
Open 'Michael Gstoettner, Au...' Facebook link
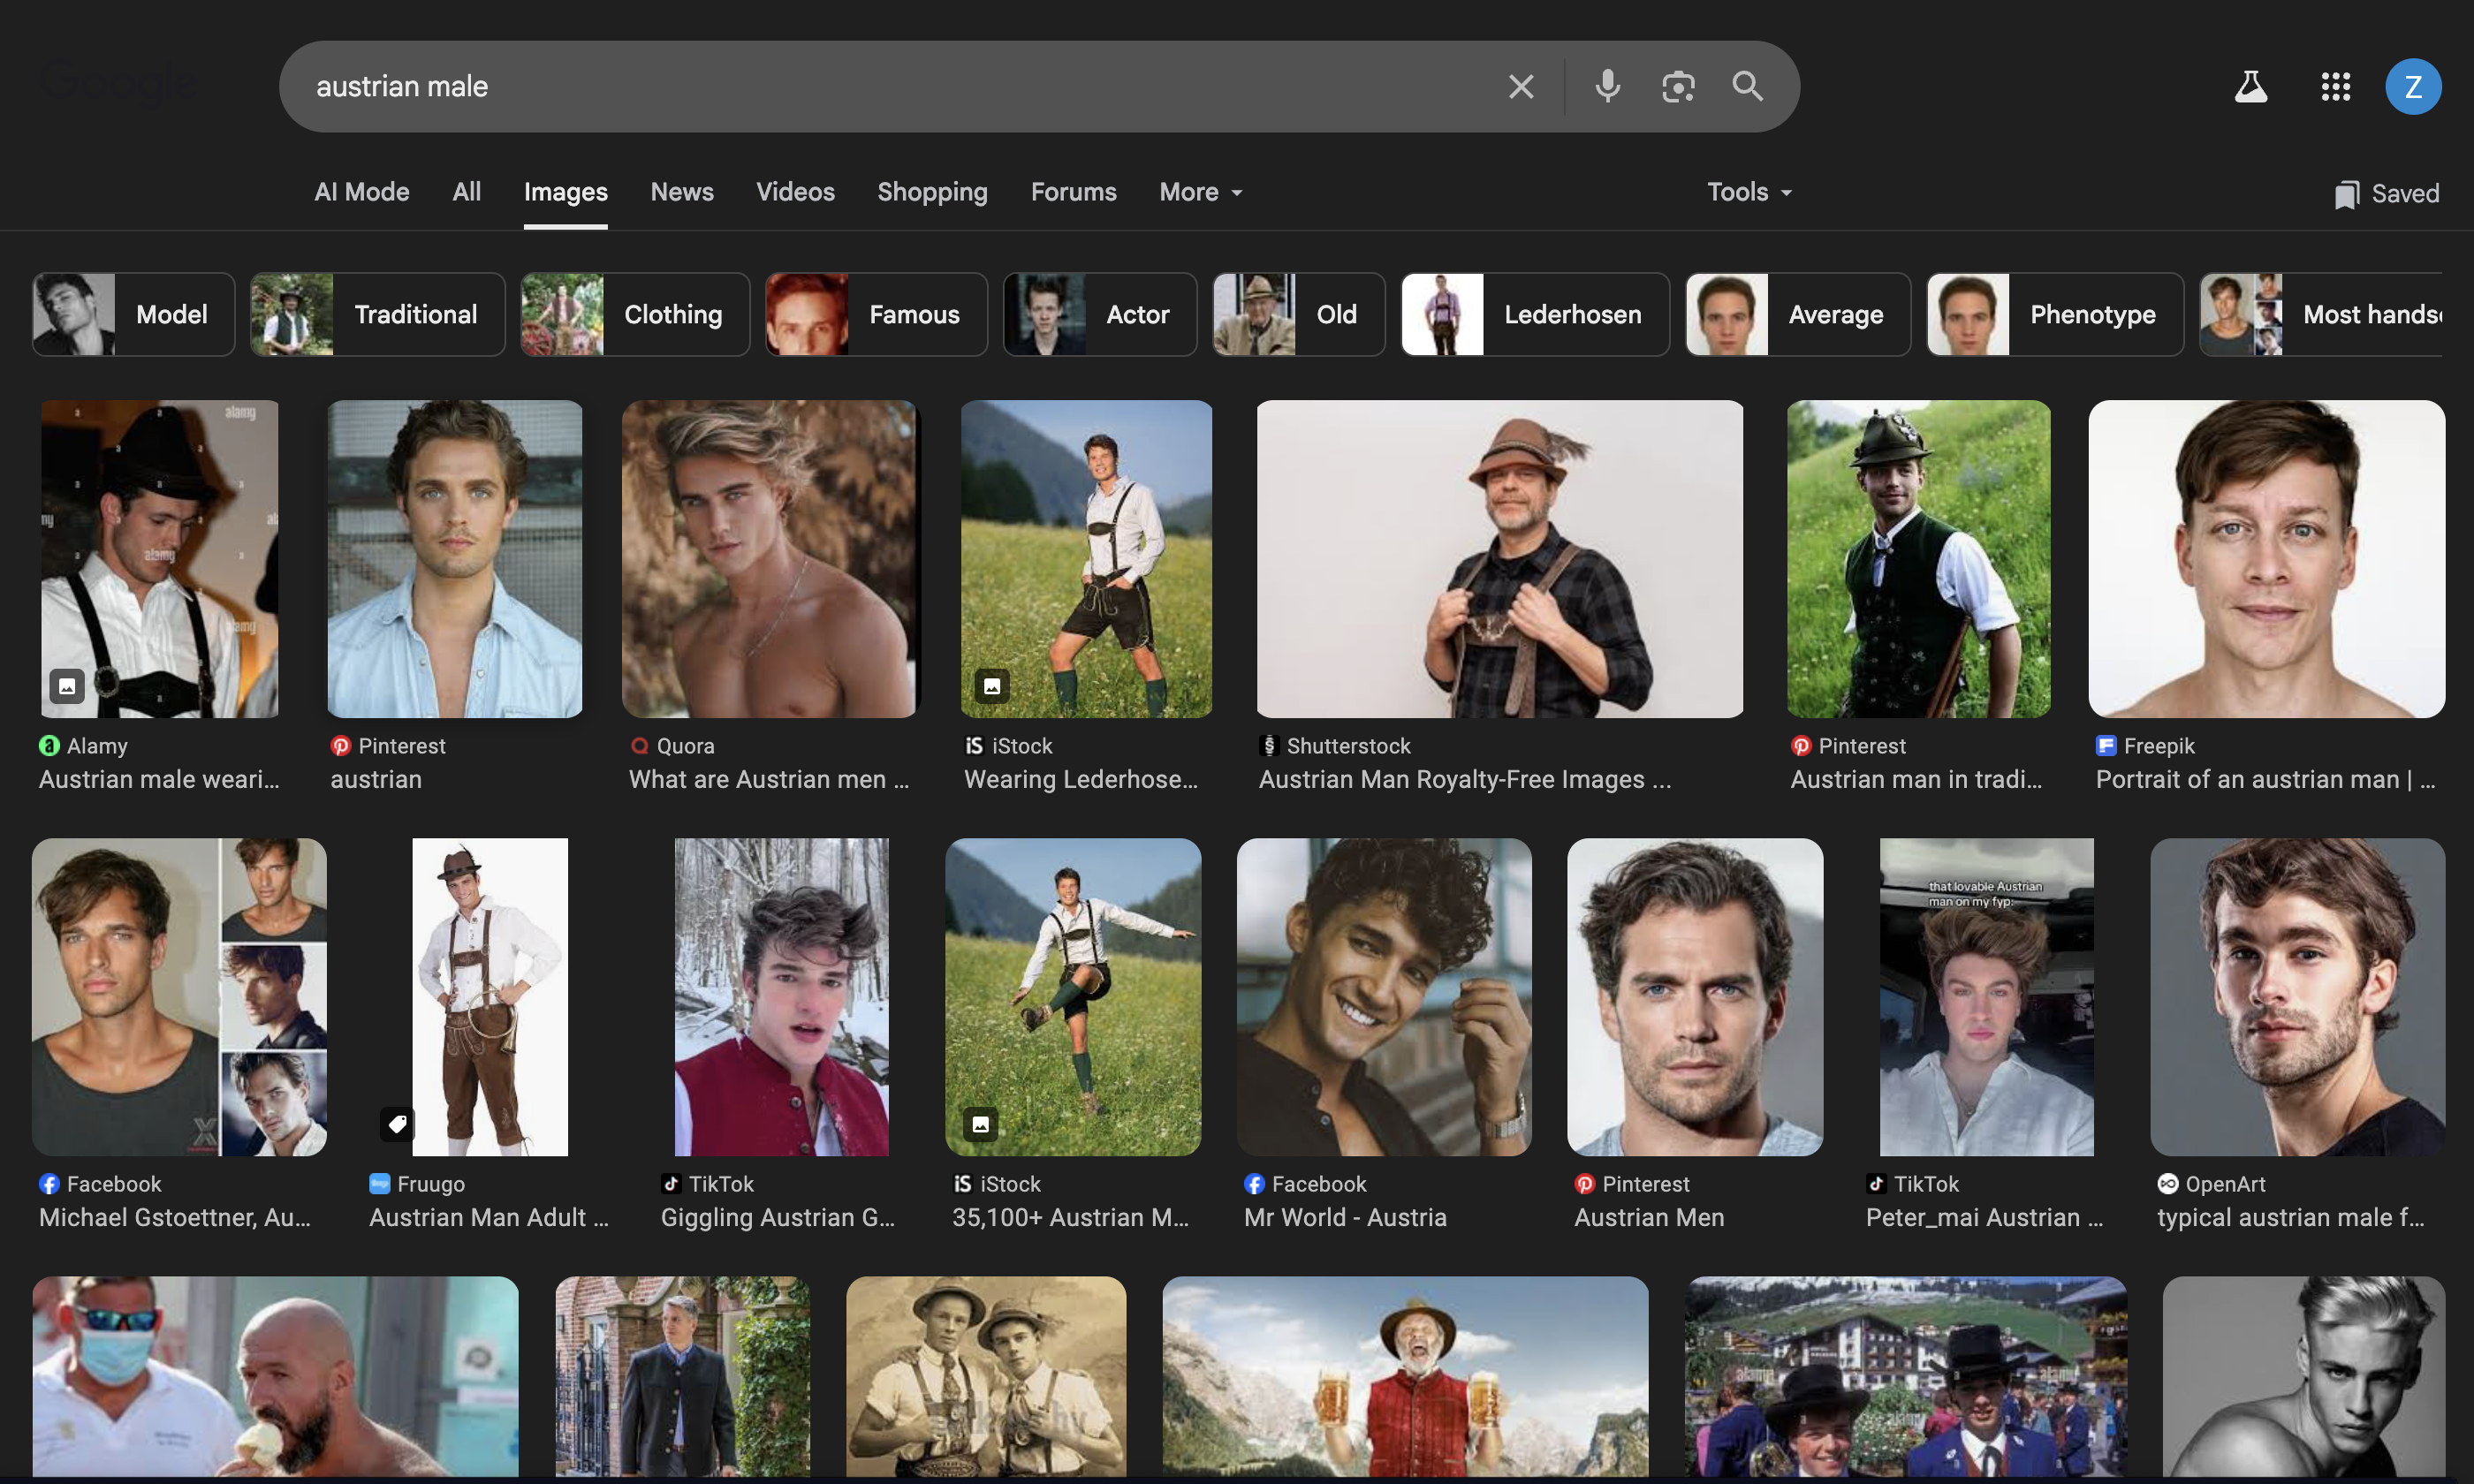tap(175, 1217)
